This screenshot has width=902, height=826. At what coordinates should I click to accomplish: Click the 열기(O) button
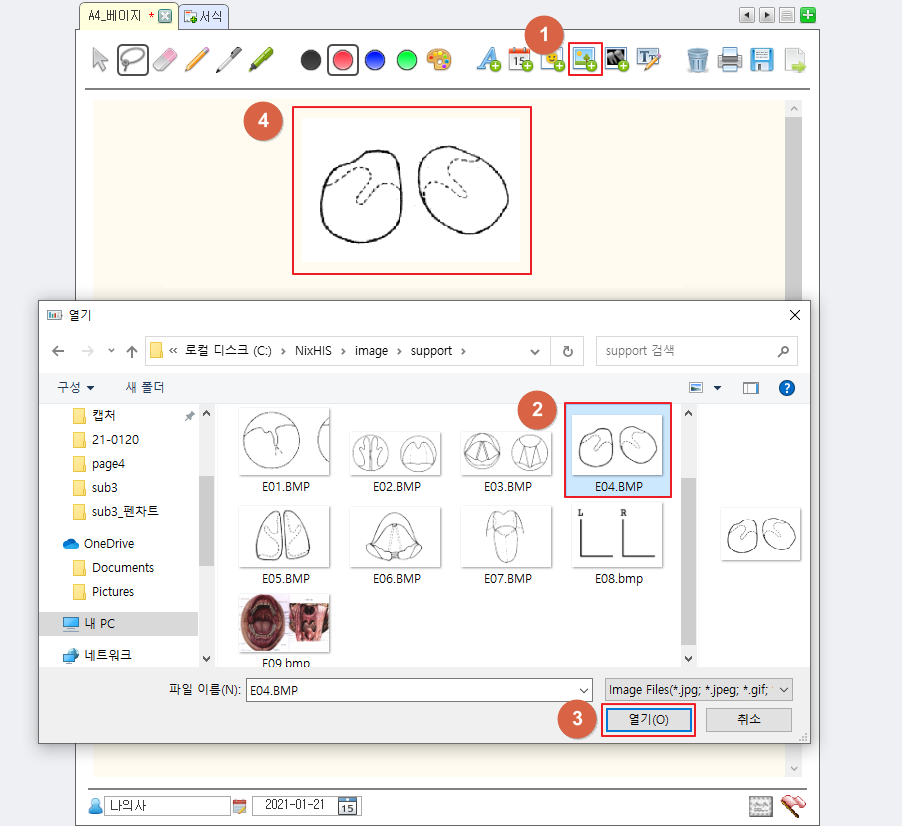(648, 720)
